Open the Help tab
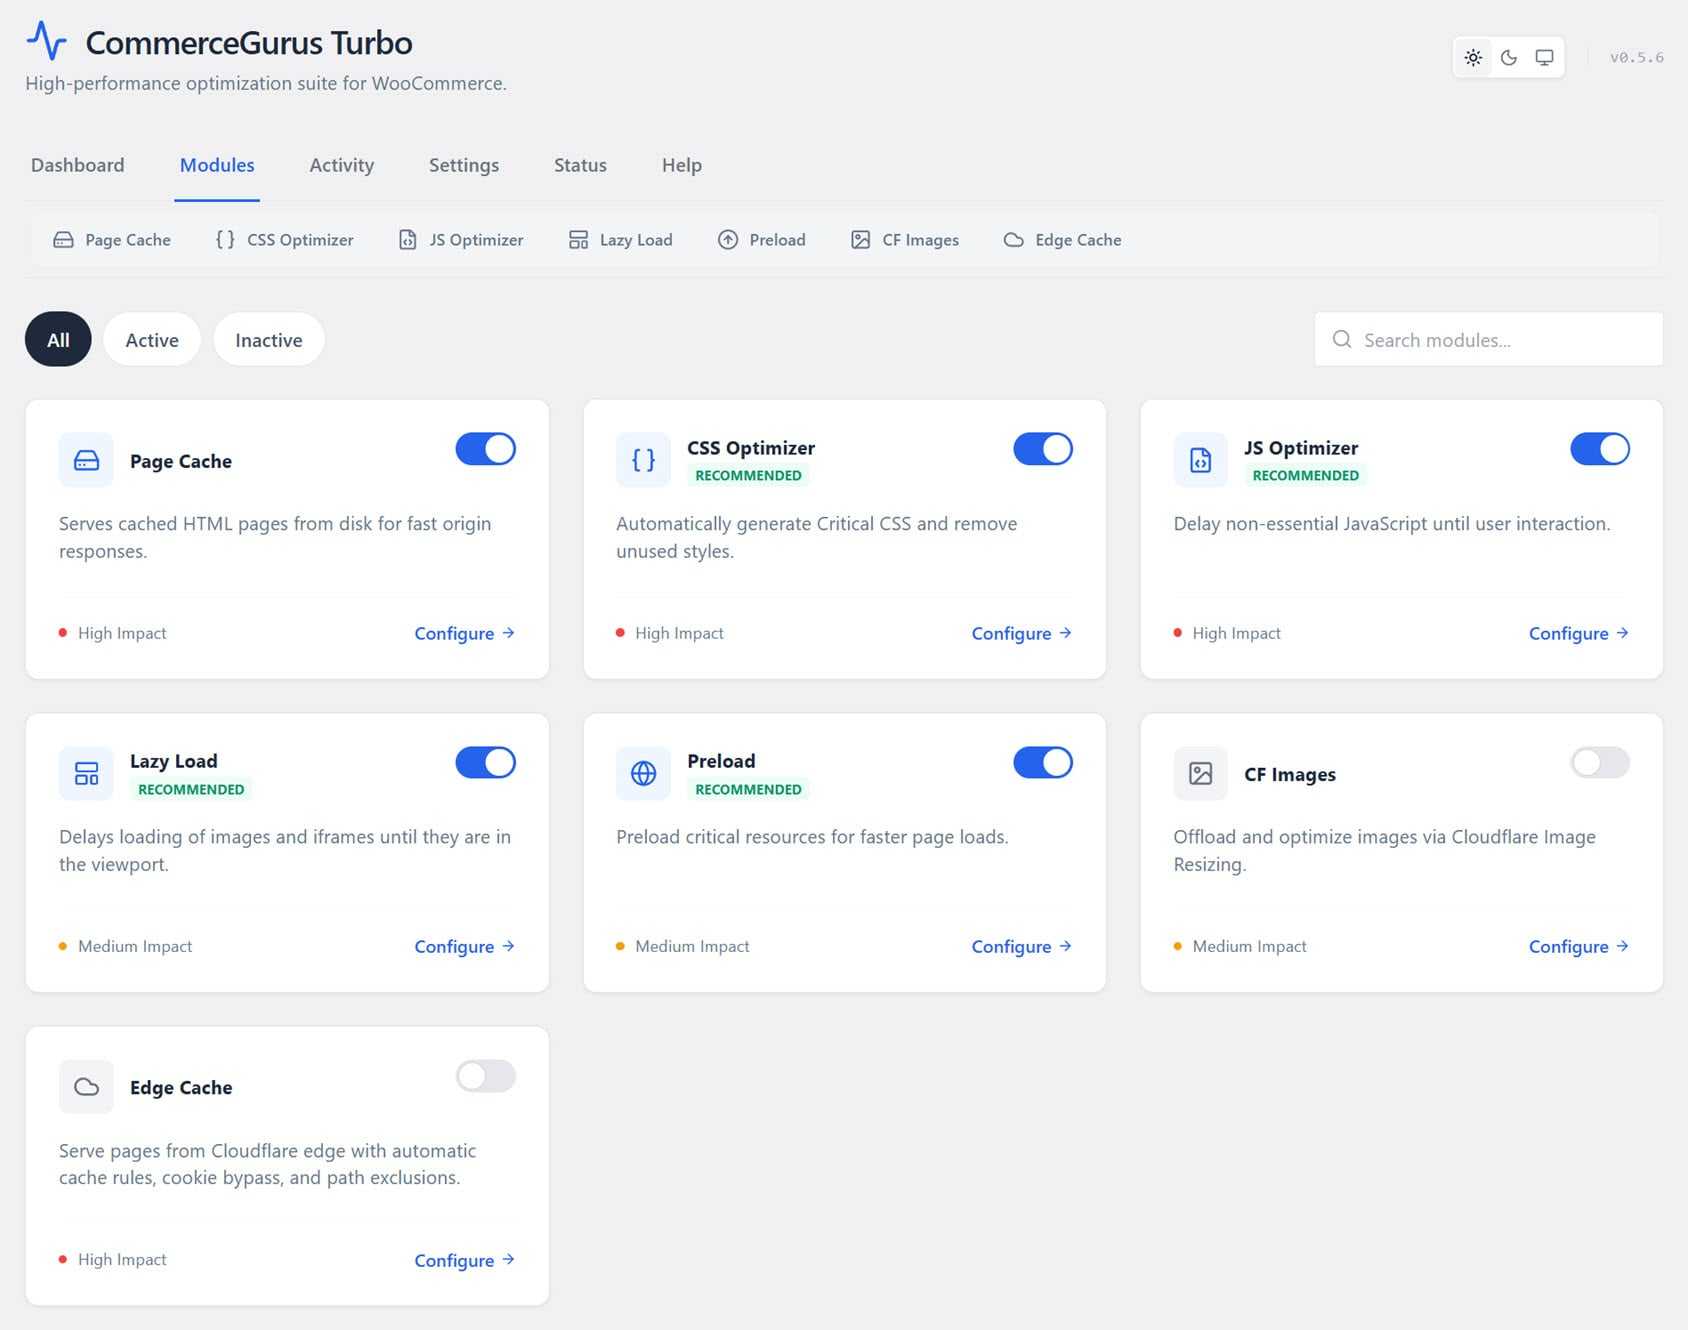 coord(682,165)
